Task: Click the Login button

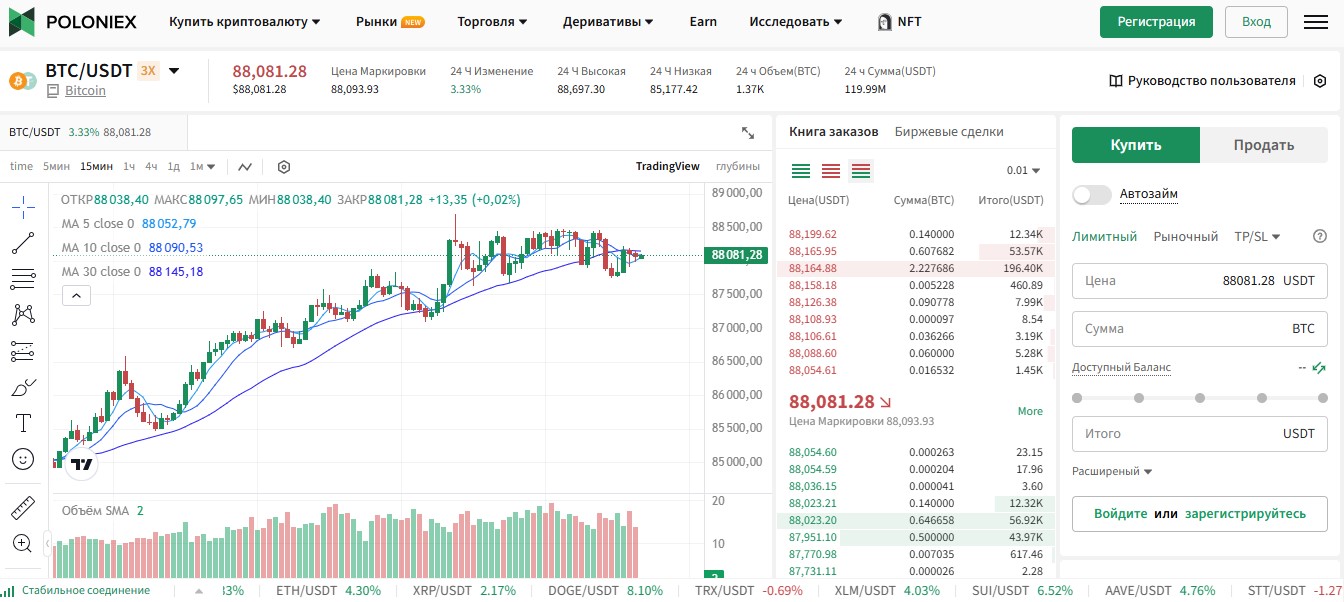Action: pos(1256,21)
